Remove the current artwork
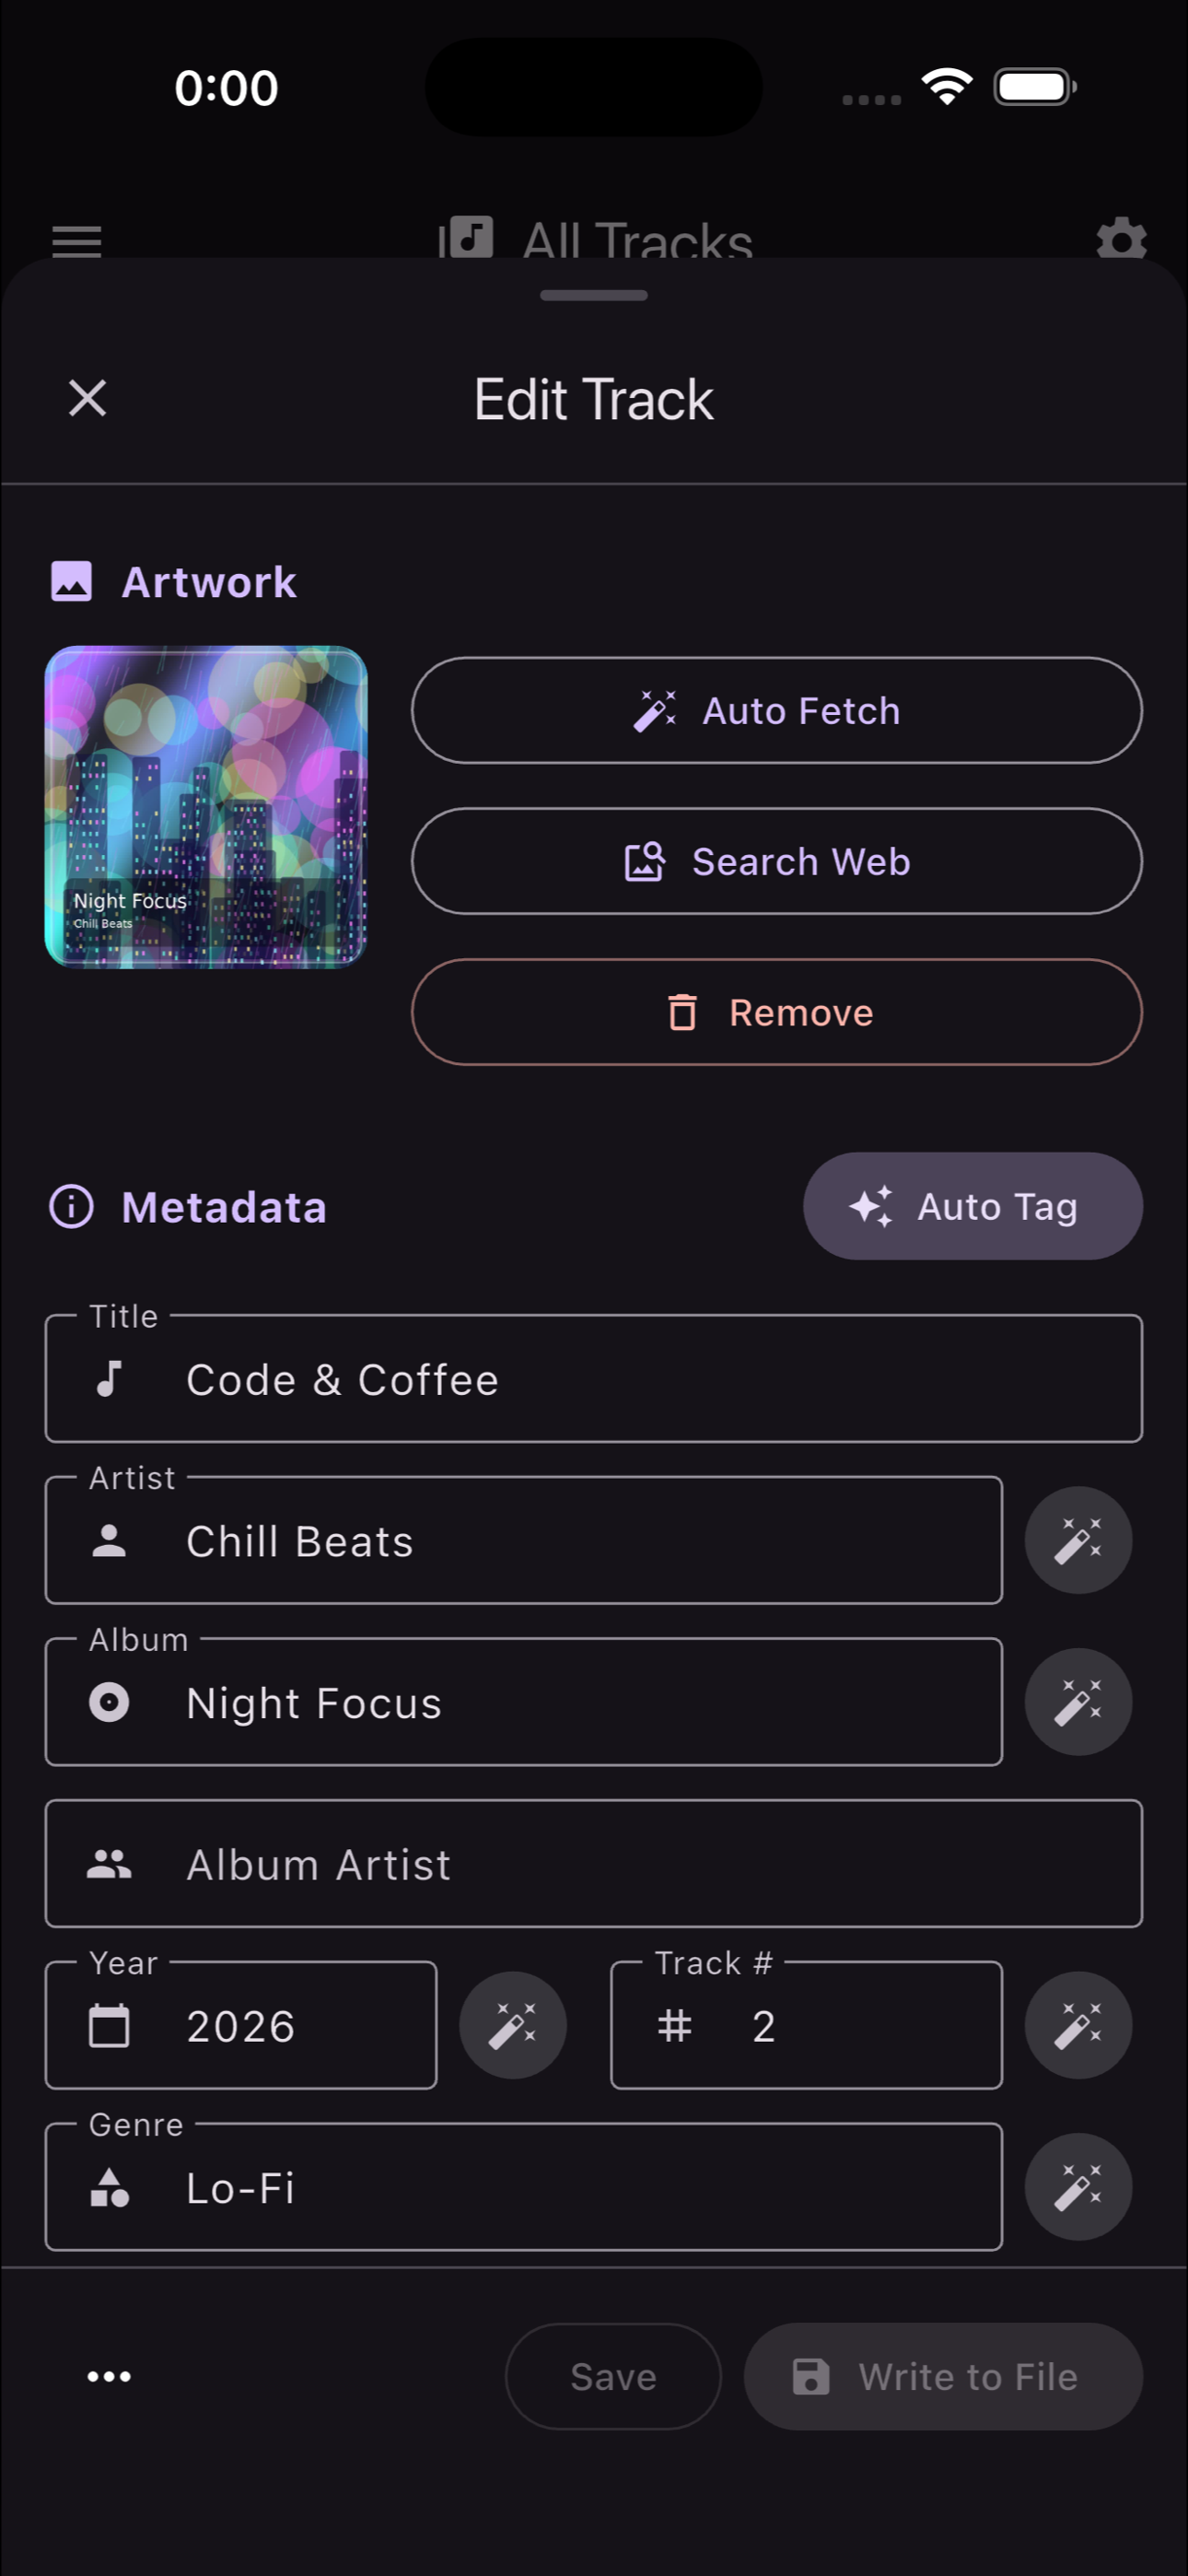The image size is (1188, 2576). point(776,1012)
